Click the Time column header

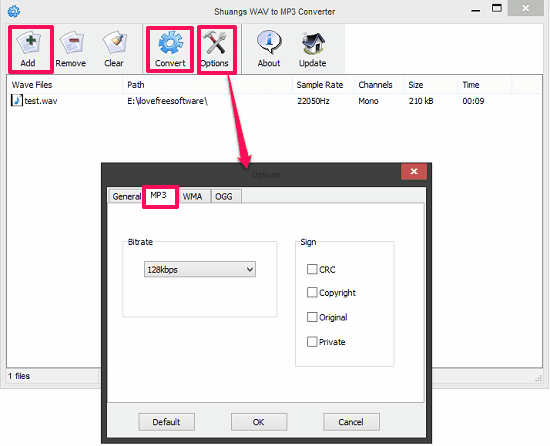pos(485,85)
